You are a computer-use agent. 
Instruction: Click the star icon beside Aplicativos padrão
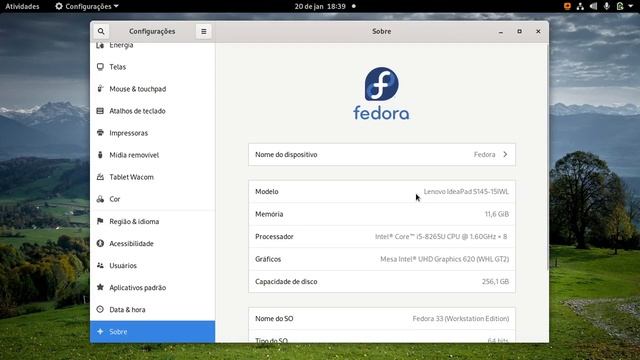[100, 287]
